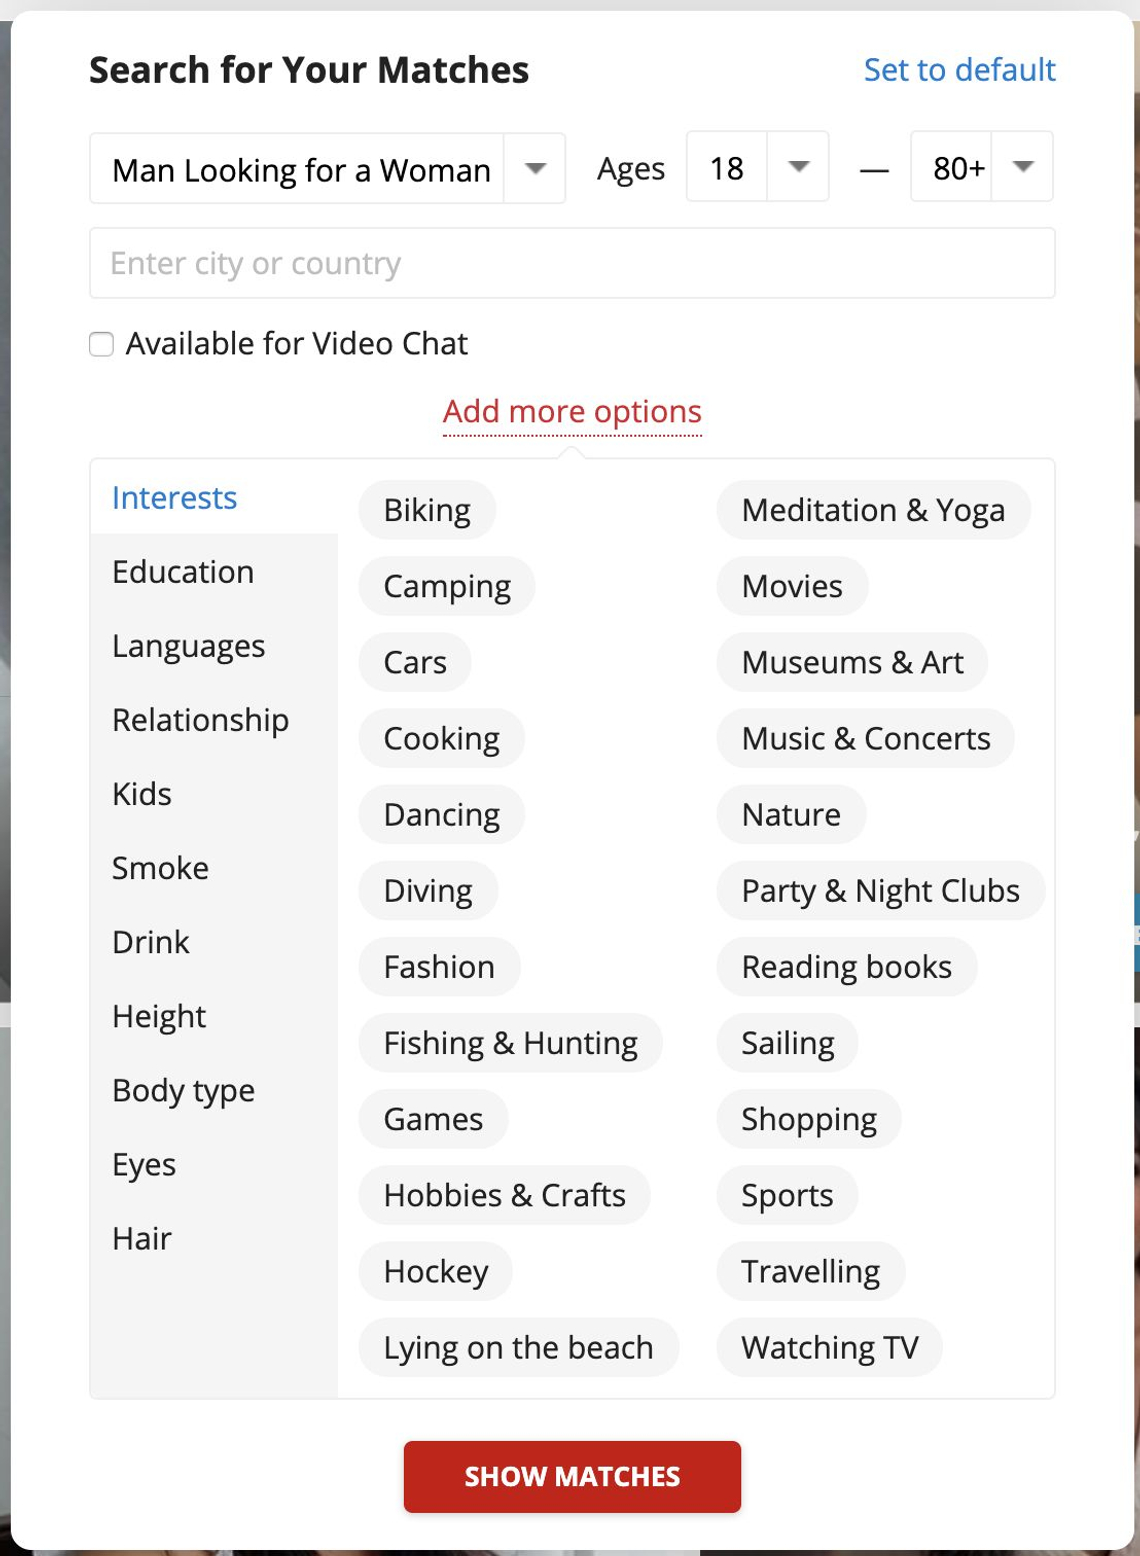Click the Add more options link
The height and width of the screenshot is (1556, 1140).
click(572, 411)
